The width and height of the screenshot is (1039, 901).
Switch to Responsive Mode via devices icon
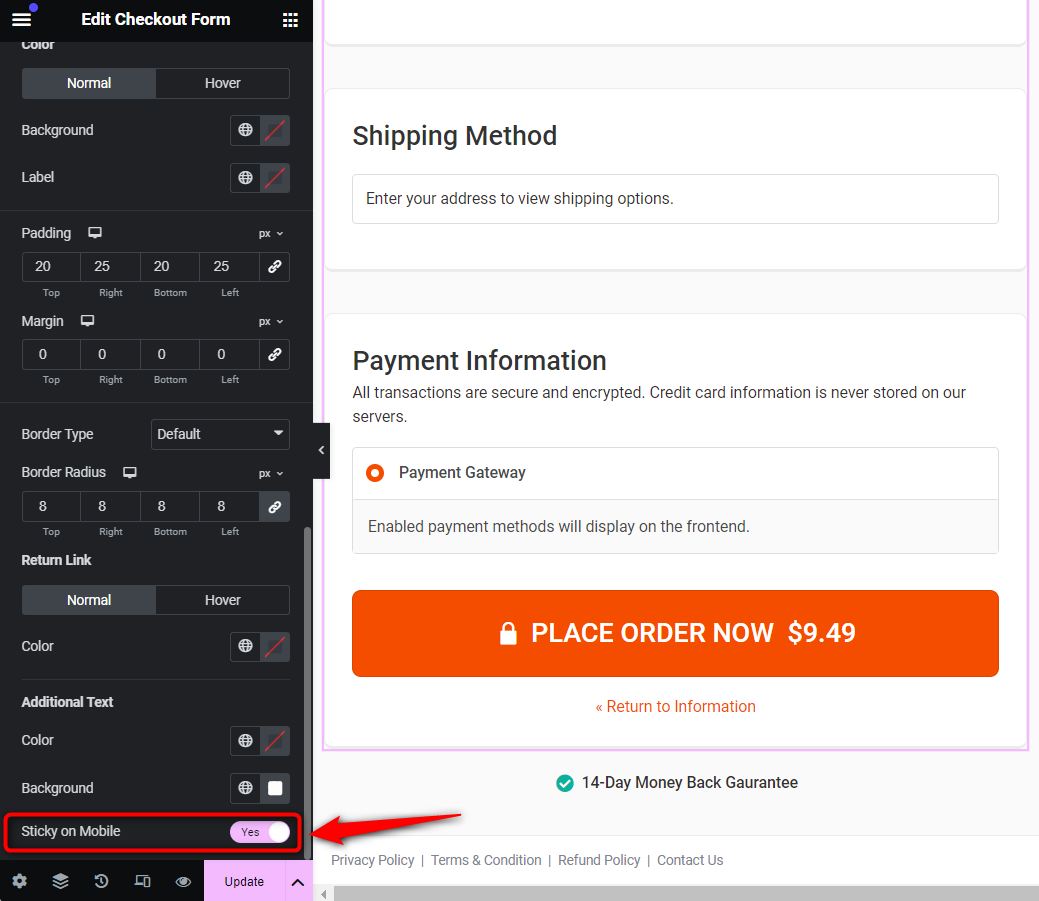tap(142, 881)
